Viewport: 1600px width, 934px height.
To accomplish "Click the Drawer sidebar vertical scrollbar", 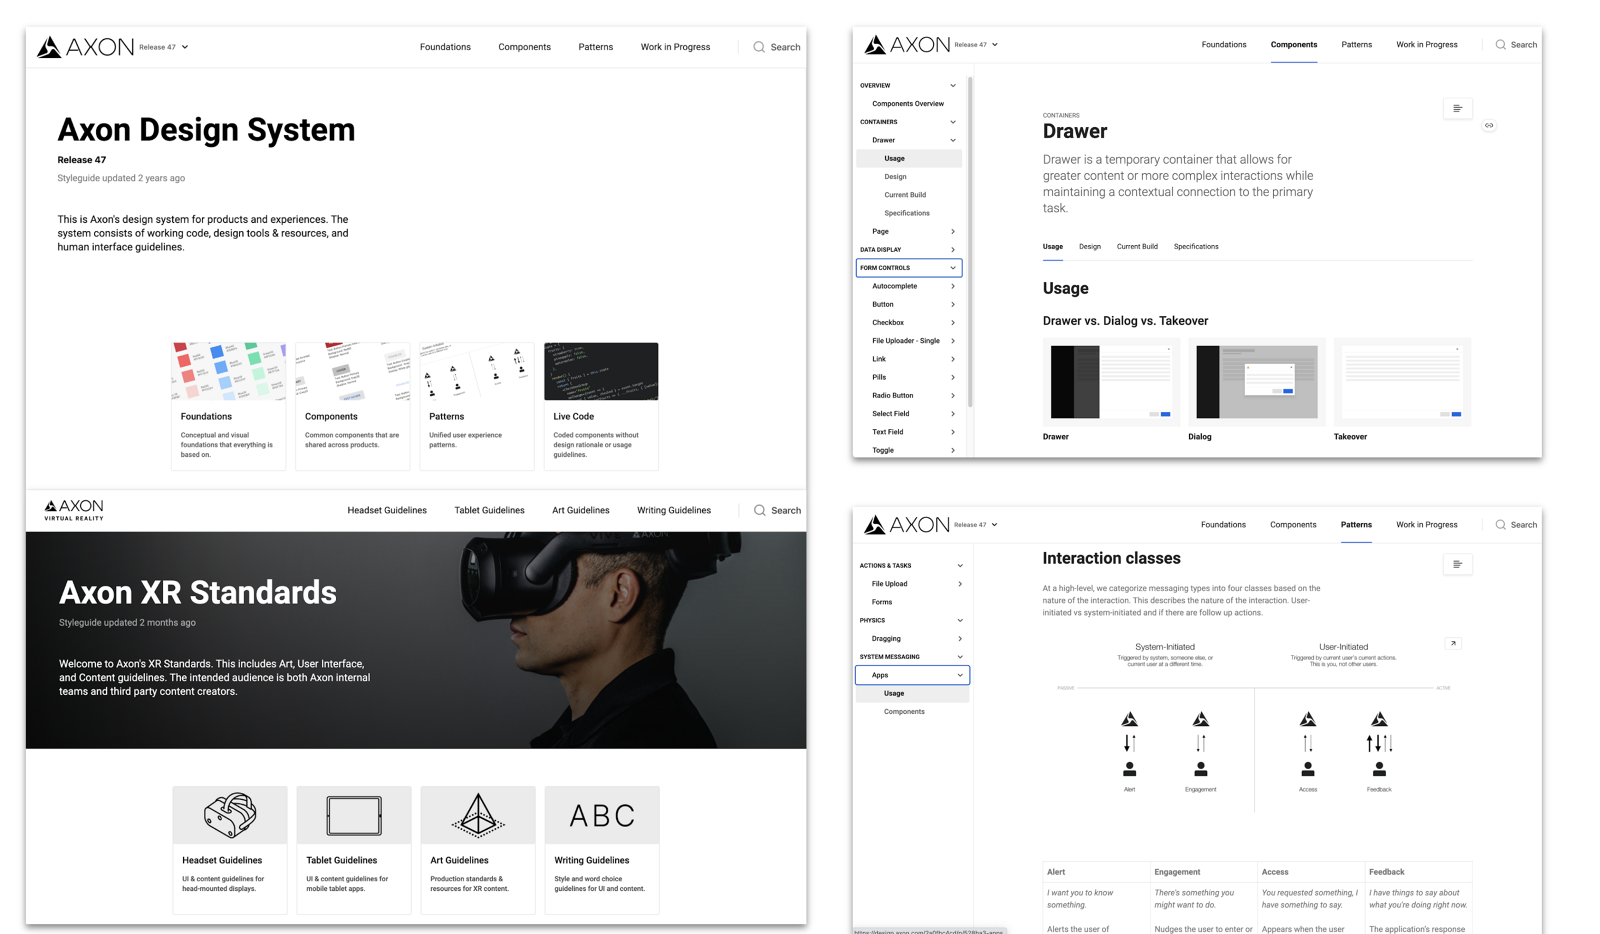I will point(970,242).
